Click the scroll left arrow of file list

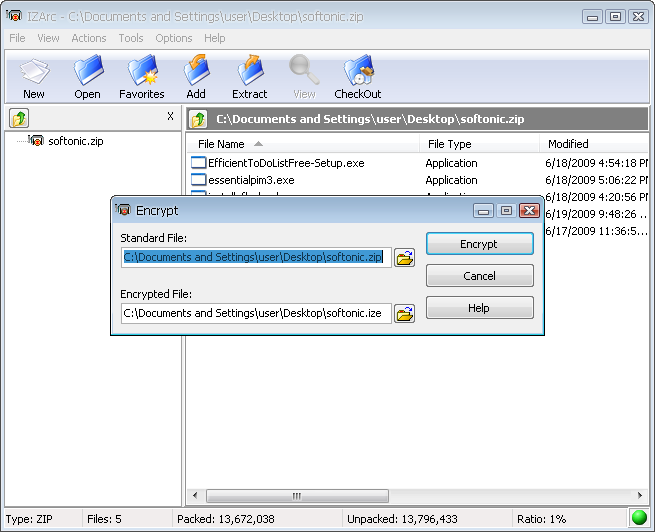(195, 496)
